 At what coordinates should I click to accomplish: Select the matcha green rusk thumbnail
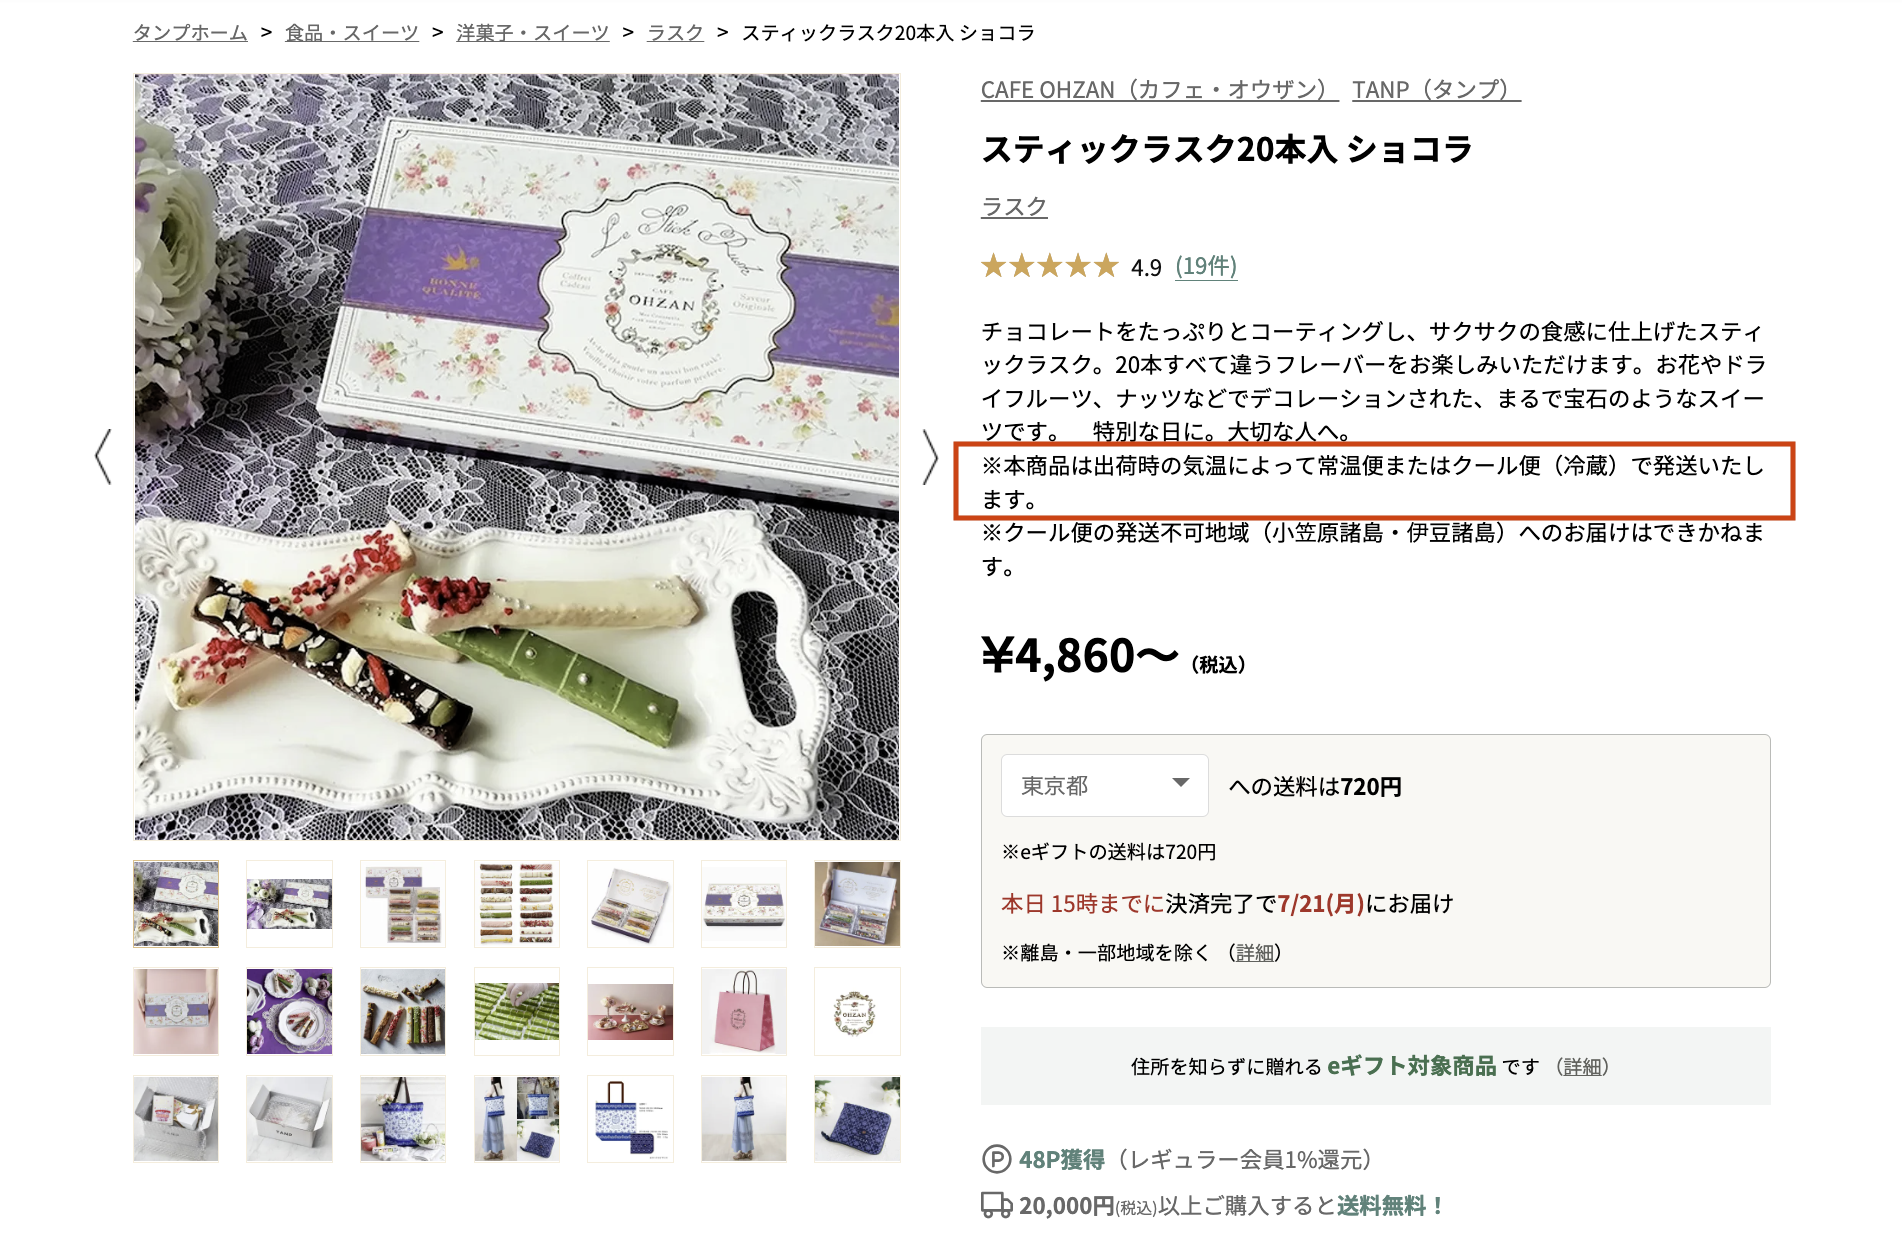[517, 1011]
